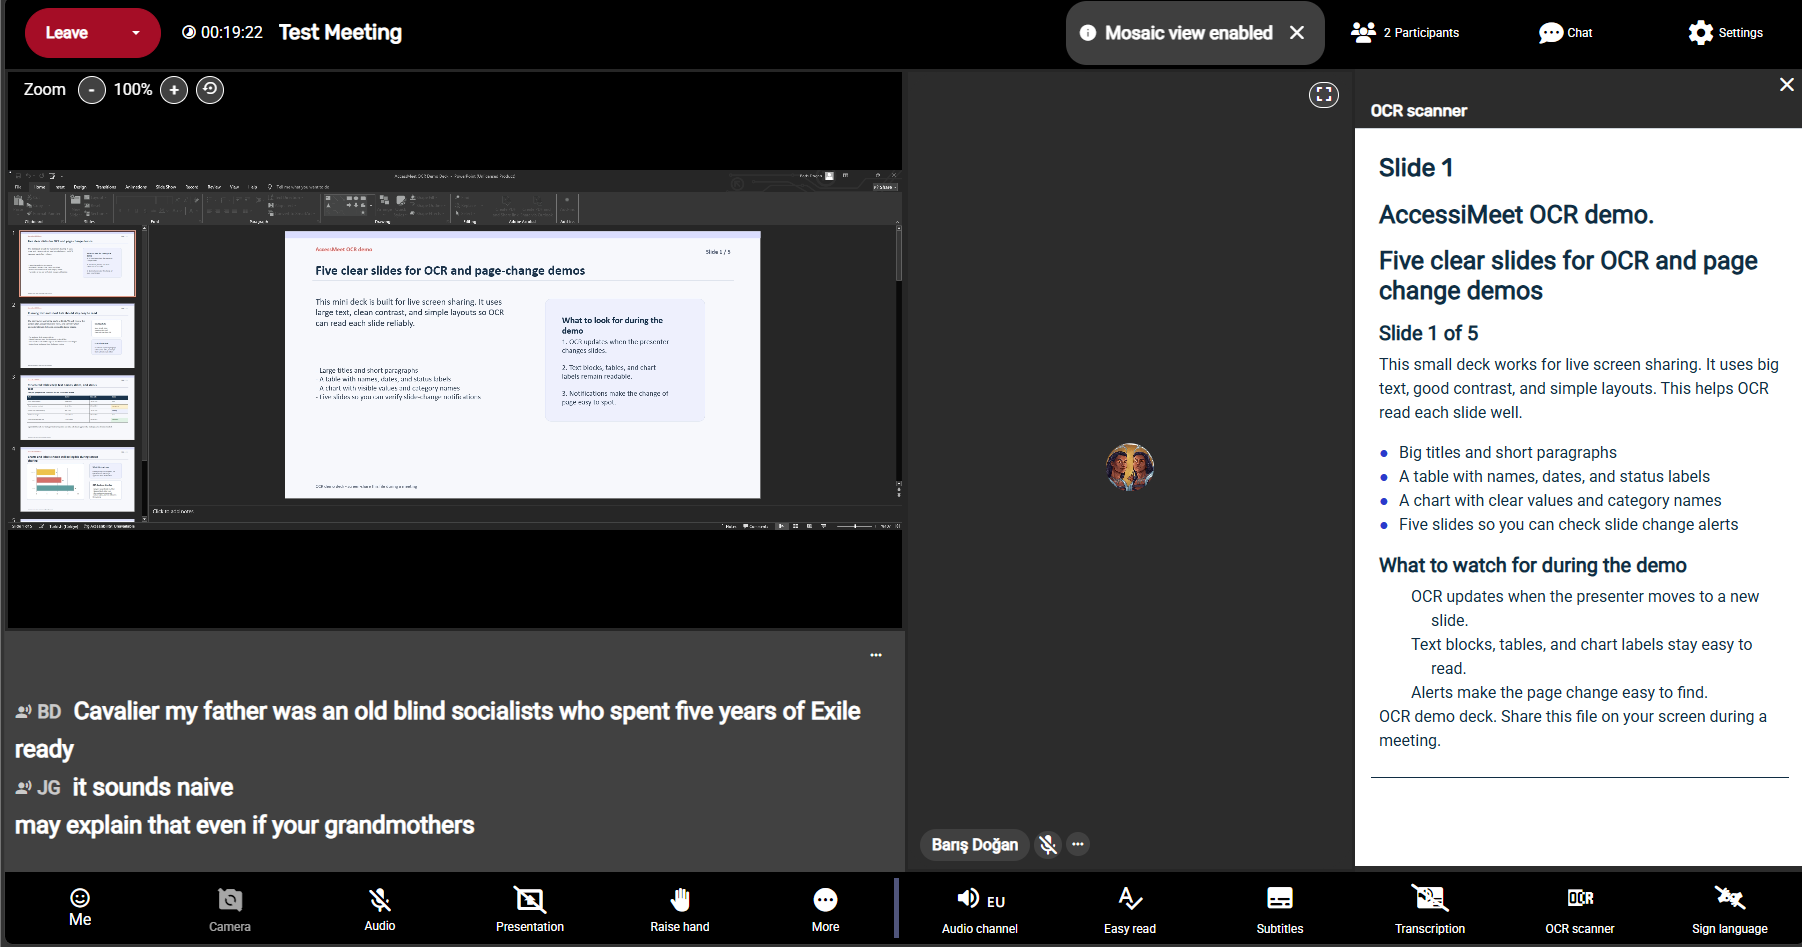This screenshot has width=1802, height=947.
Task: Enter fullscreen for participant video
Action: pos(1324,95)
